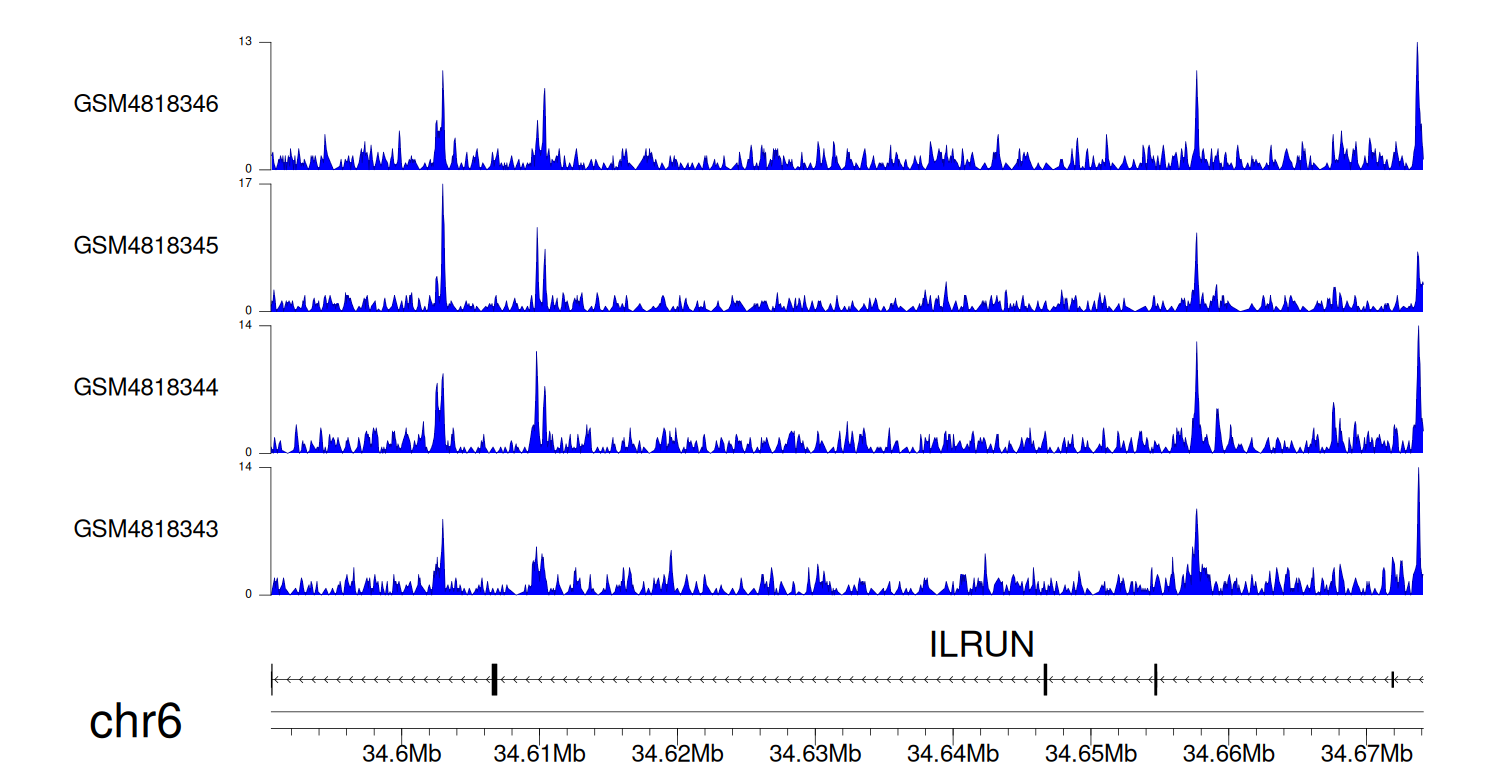Image resolution: width=1500 pixels, height=780 pixels.
Task: Click the ILRUN gene name
Action: click(x=981, y=645)
